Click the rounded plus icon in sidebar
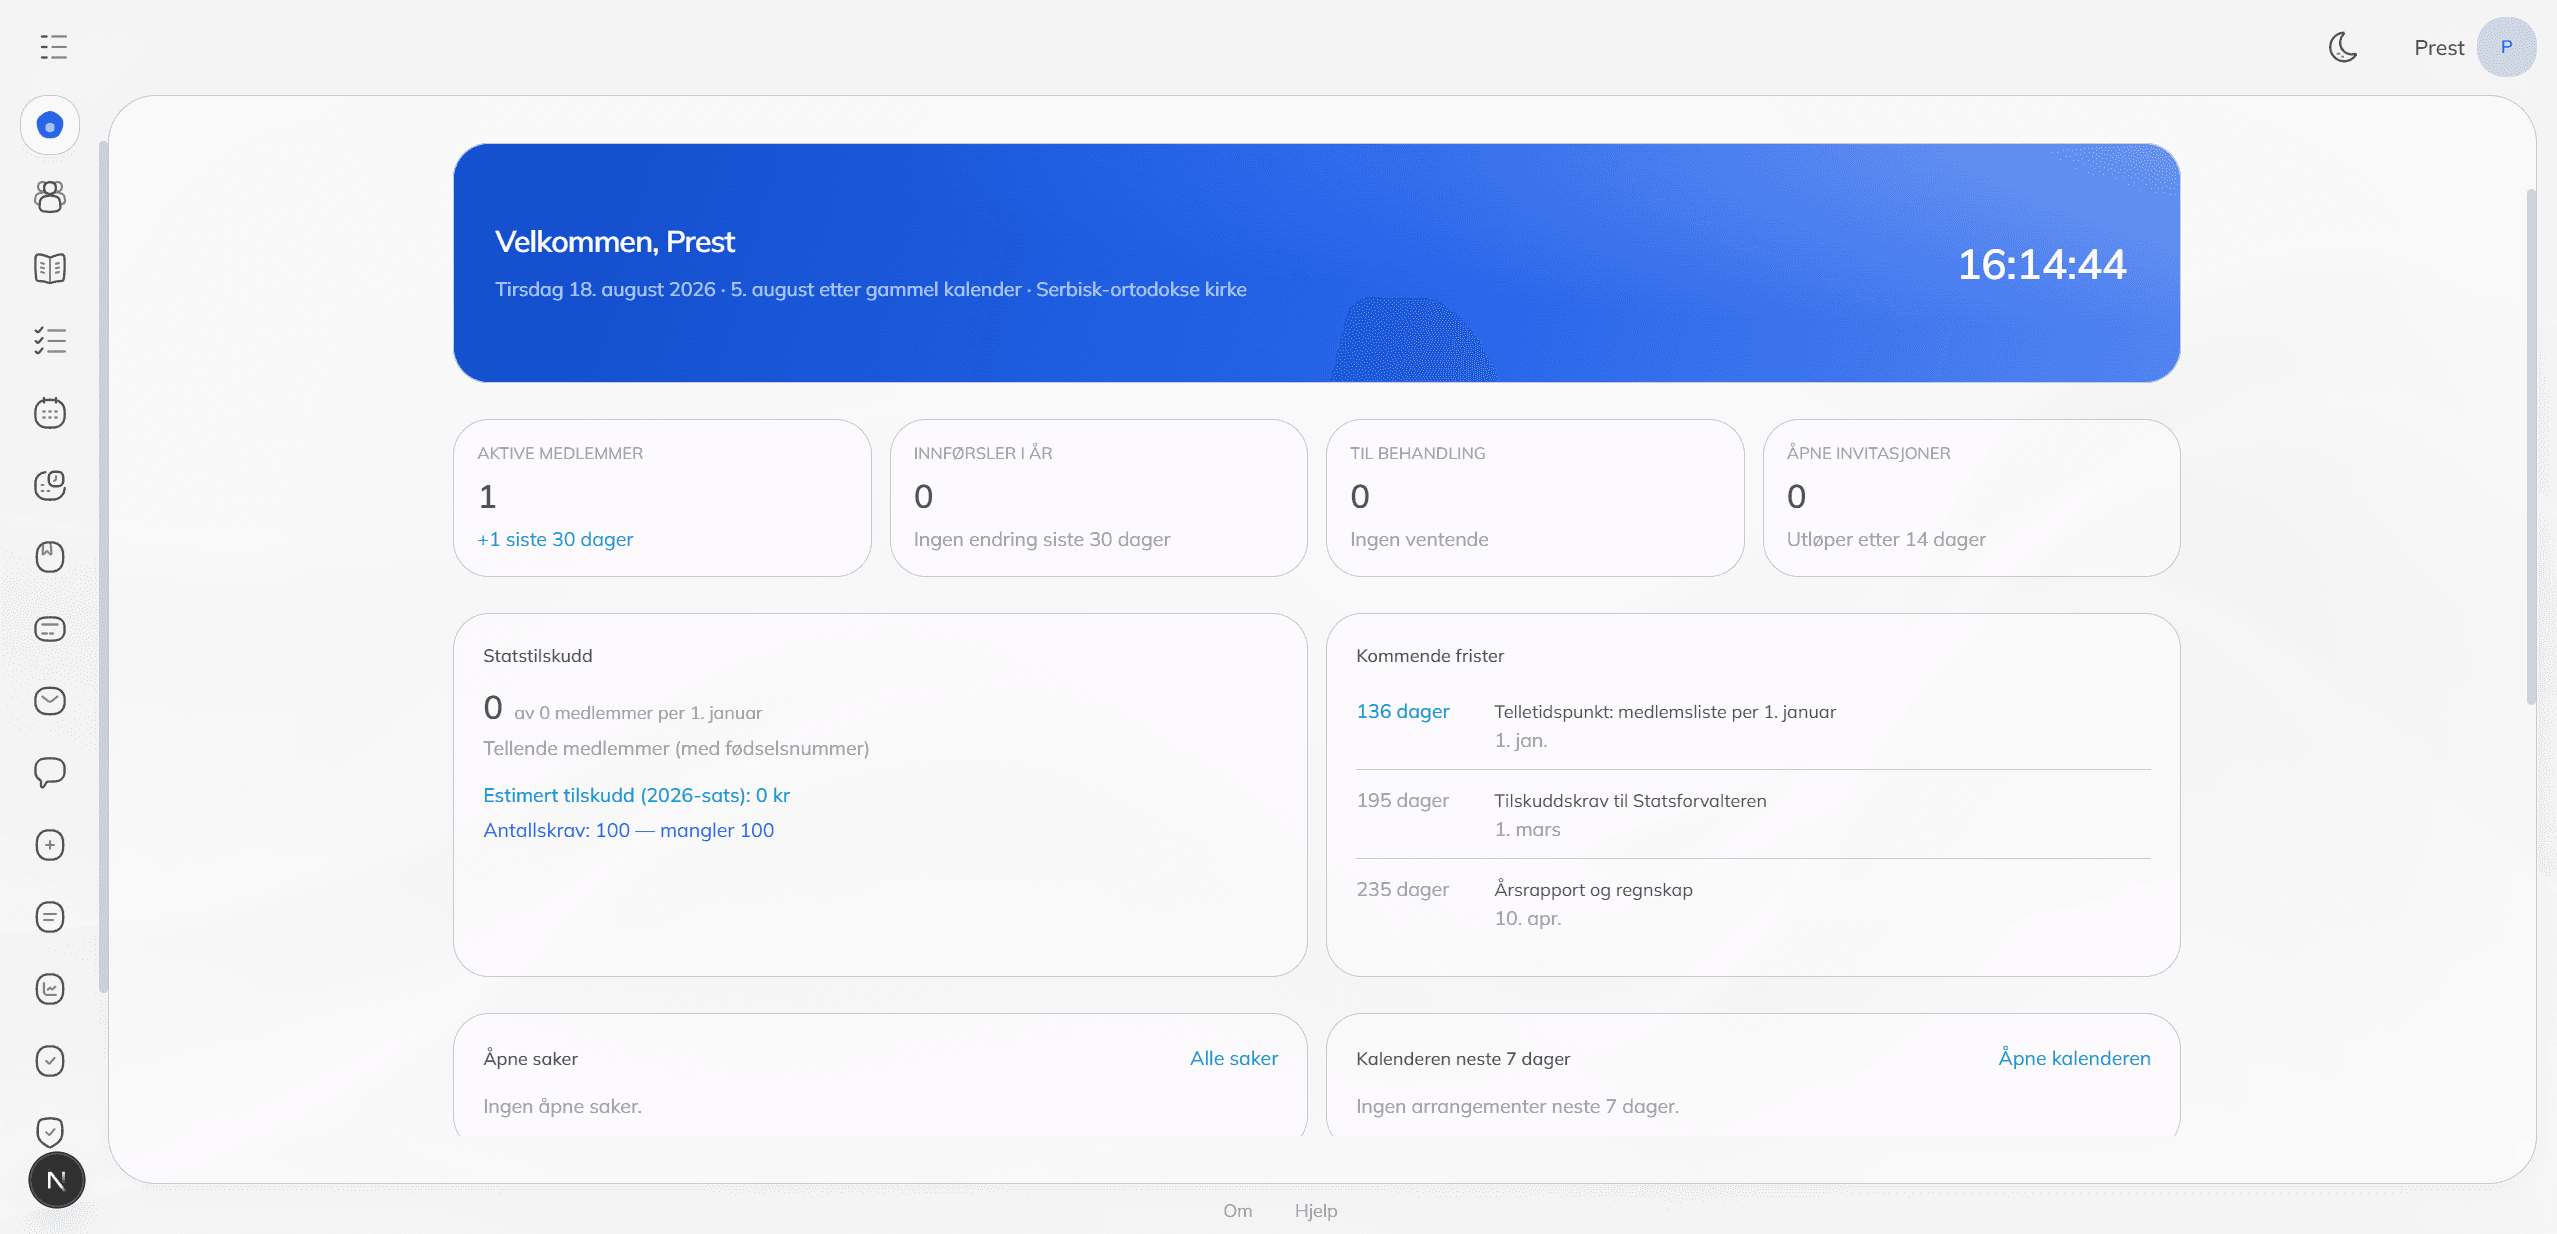Screen dimensions: 2557x1234 tap(50, 845)
